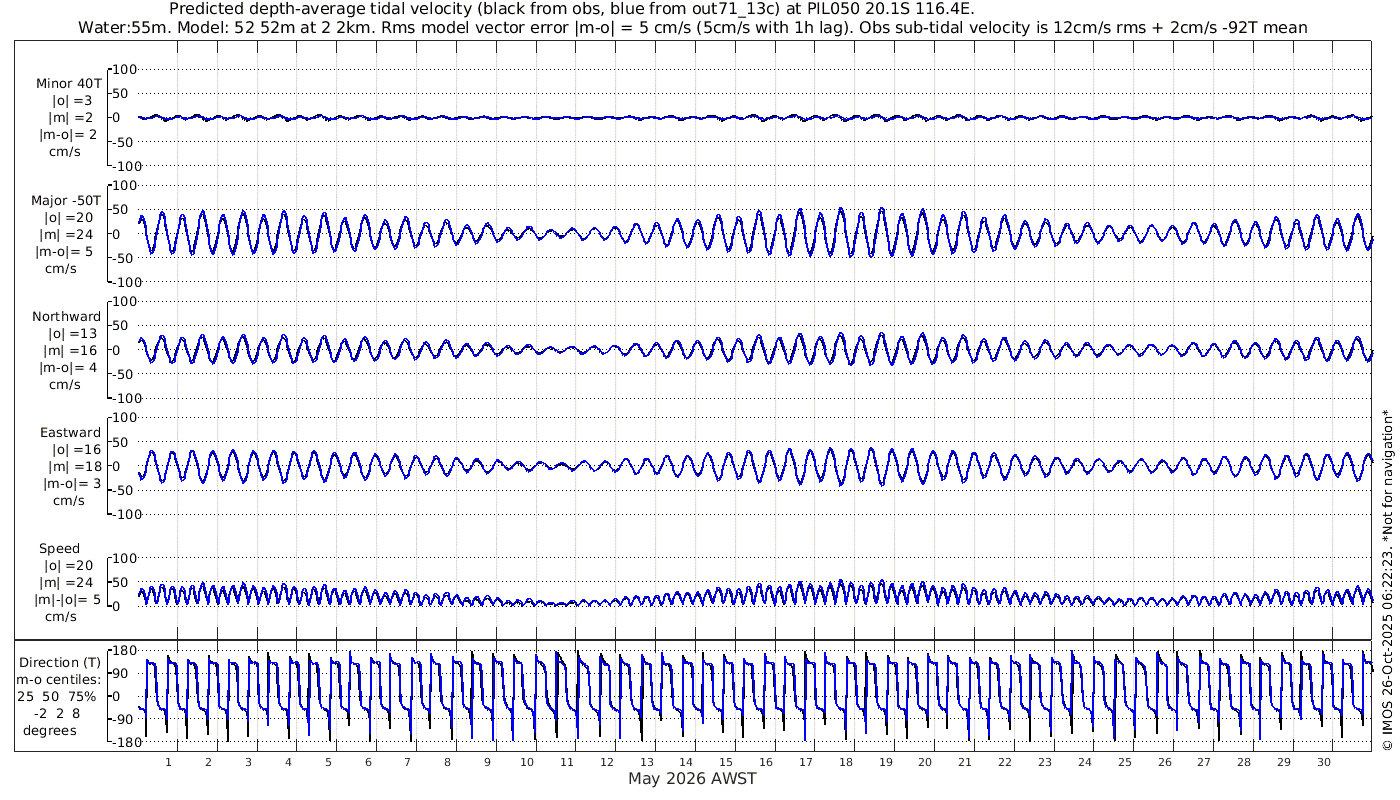Select '|o| =3' in the Minor panel
1400x800 pixels.
[72, 101]
